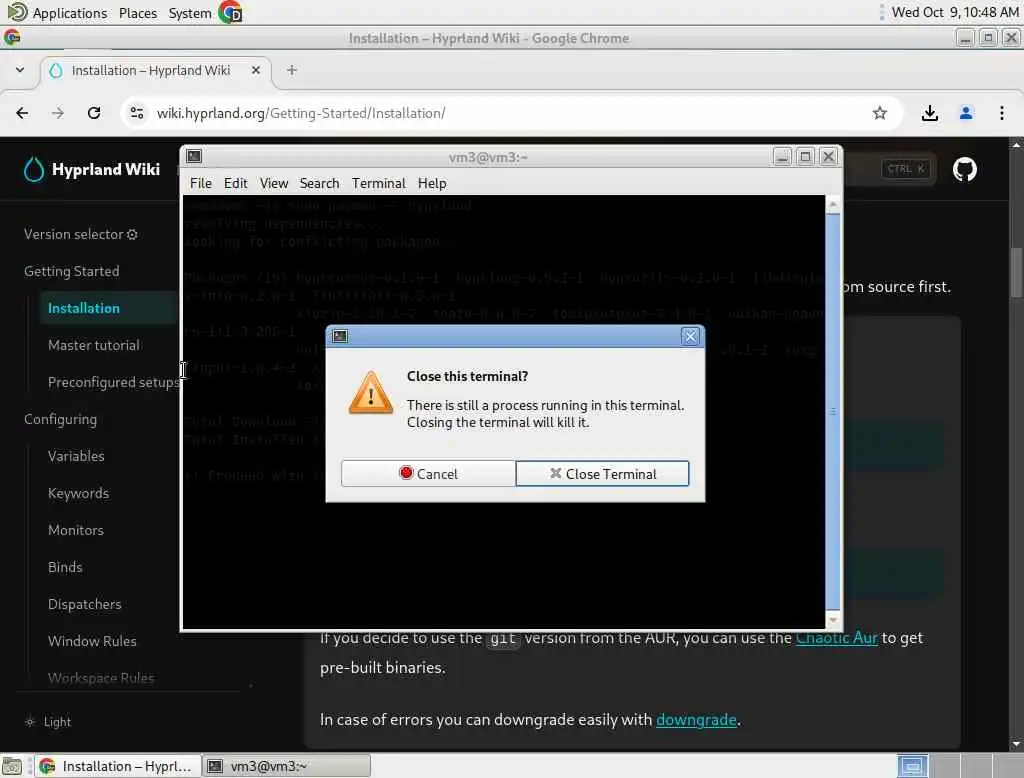Open the Places menu
The width and height of the screenshot is (1024, 778).
click(x=138, y=13)
